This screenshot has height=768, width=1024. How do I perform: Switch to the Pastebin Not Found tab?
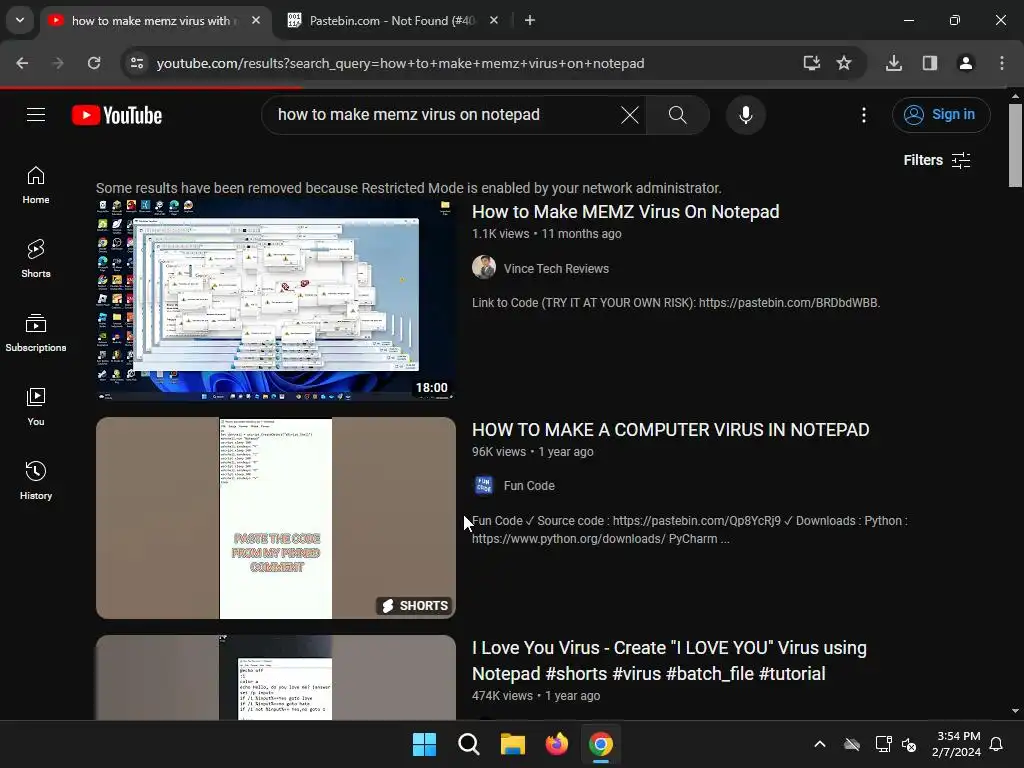(x=392, y=21)
